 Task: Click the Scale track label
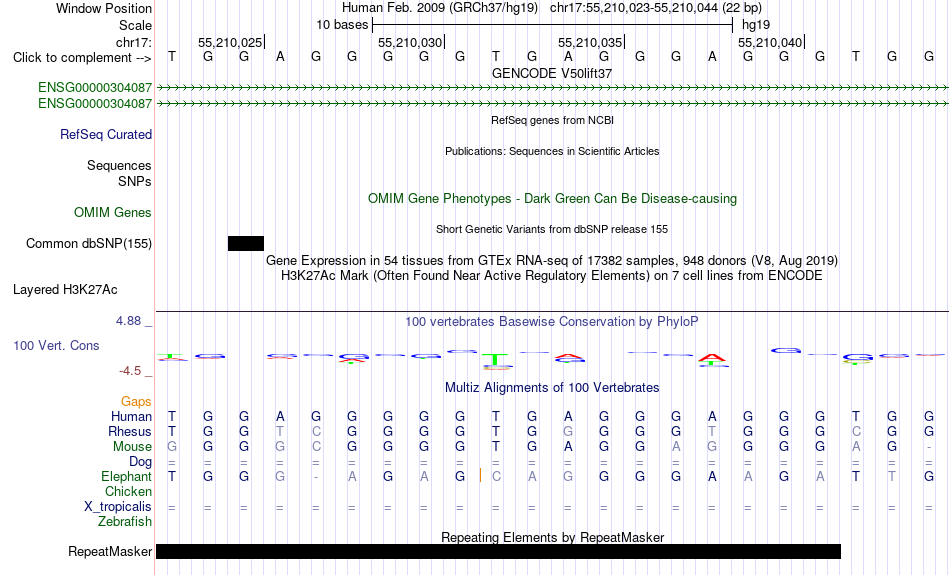(135, 25)
